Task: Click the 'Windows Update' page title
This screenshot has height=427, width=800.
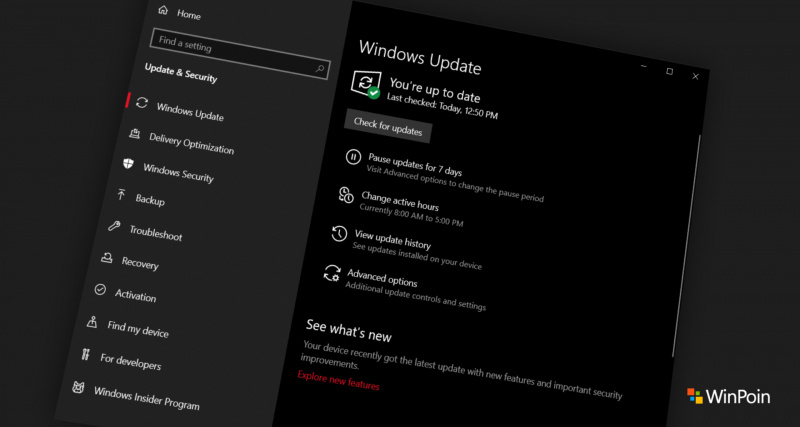Action: pyautogui.click(x=420, y=57)
